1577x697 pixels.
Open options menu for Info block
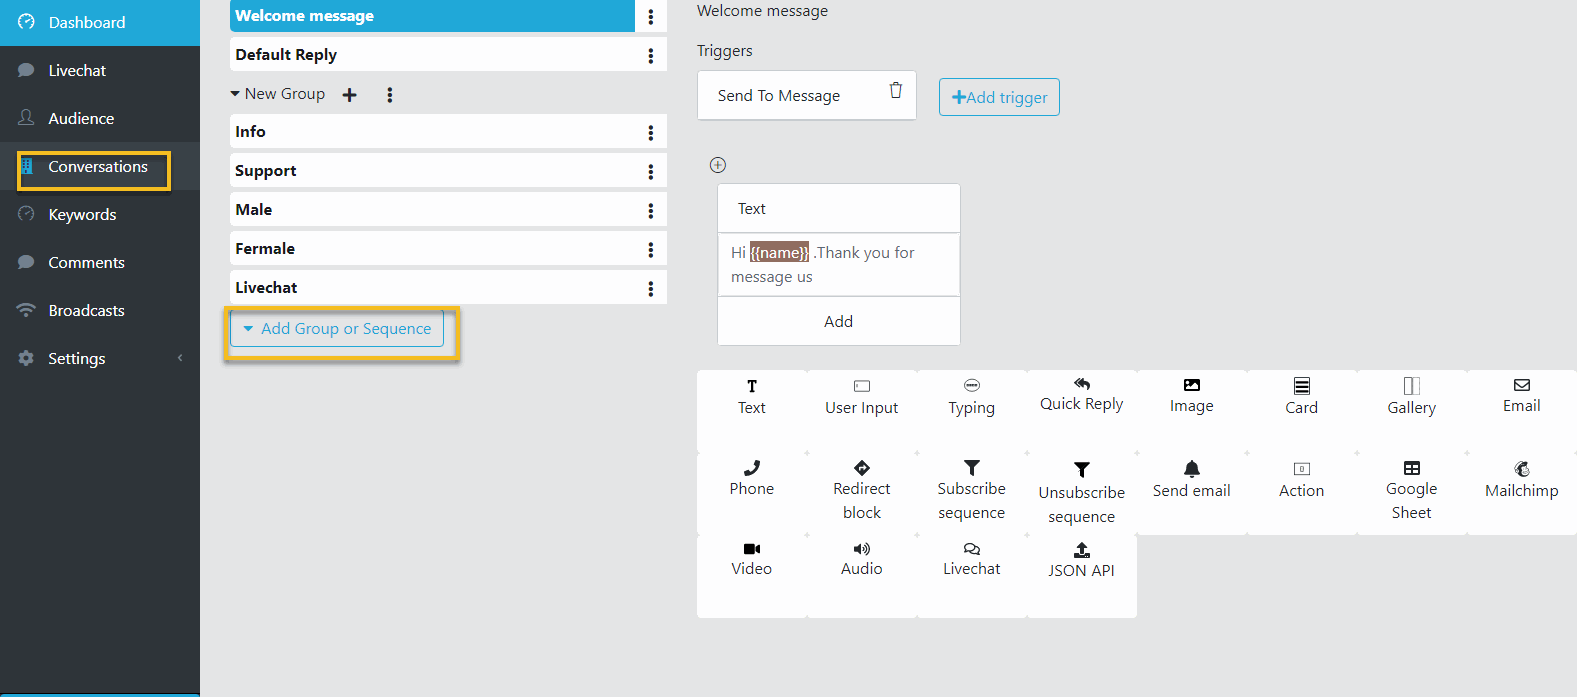coord(651,133)
